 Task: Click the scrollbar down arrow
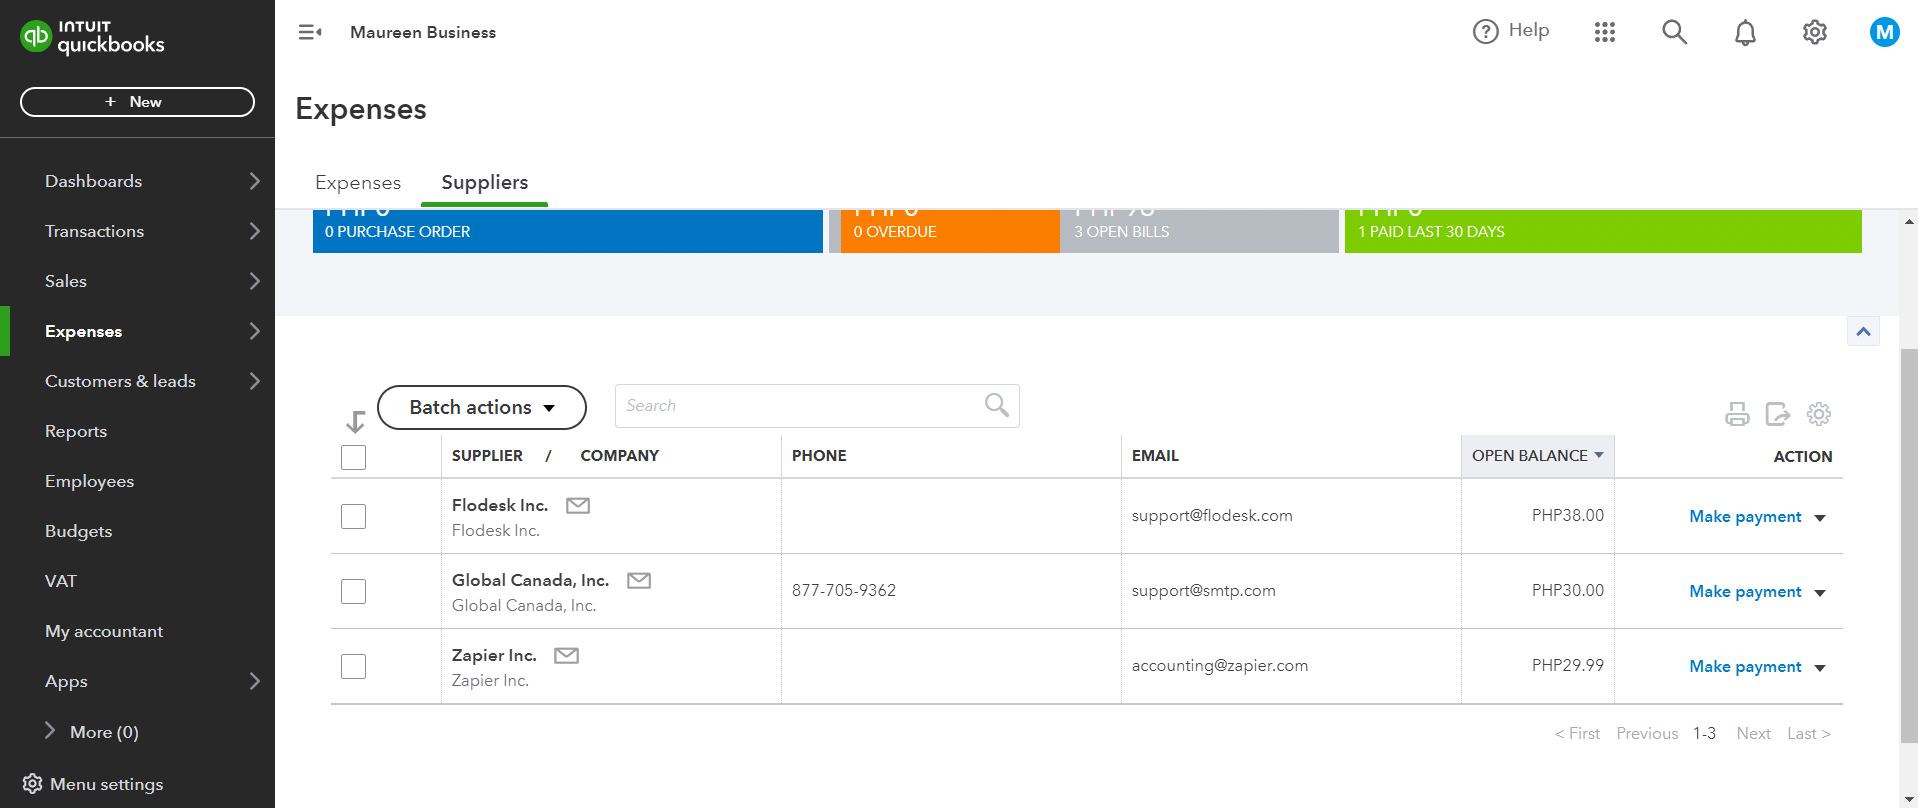pyautogui.click(x=1909, y=799)
